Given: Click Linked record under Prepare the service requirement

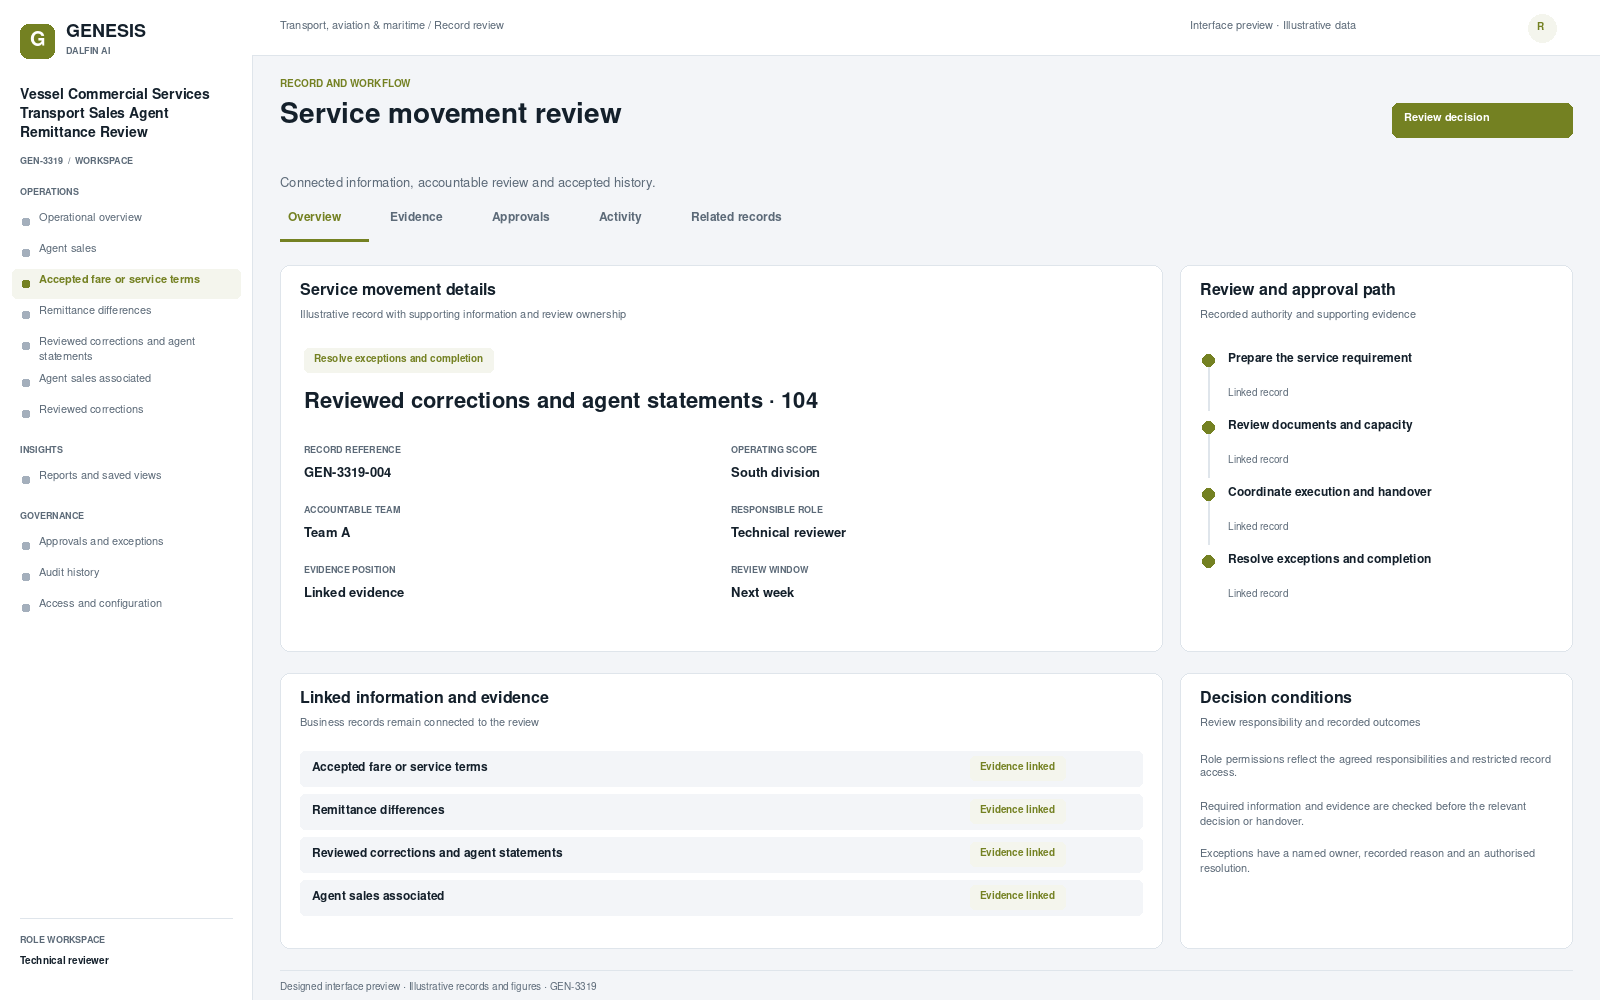Looking at the screenshot, I should [x=1258, y=393].
